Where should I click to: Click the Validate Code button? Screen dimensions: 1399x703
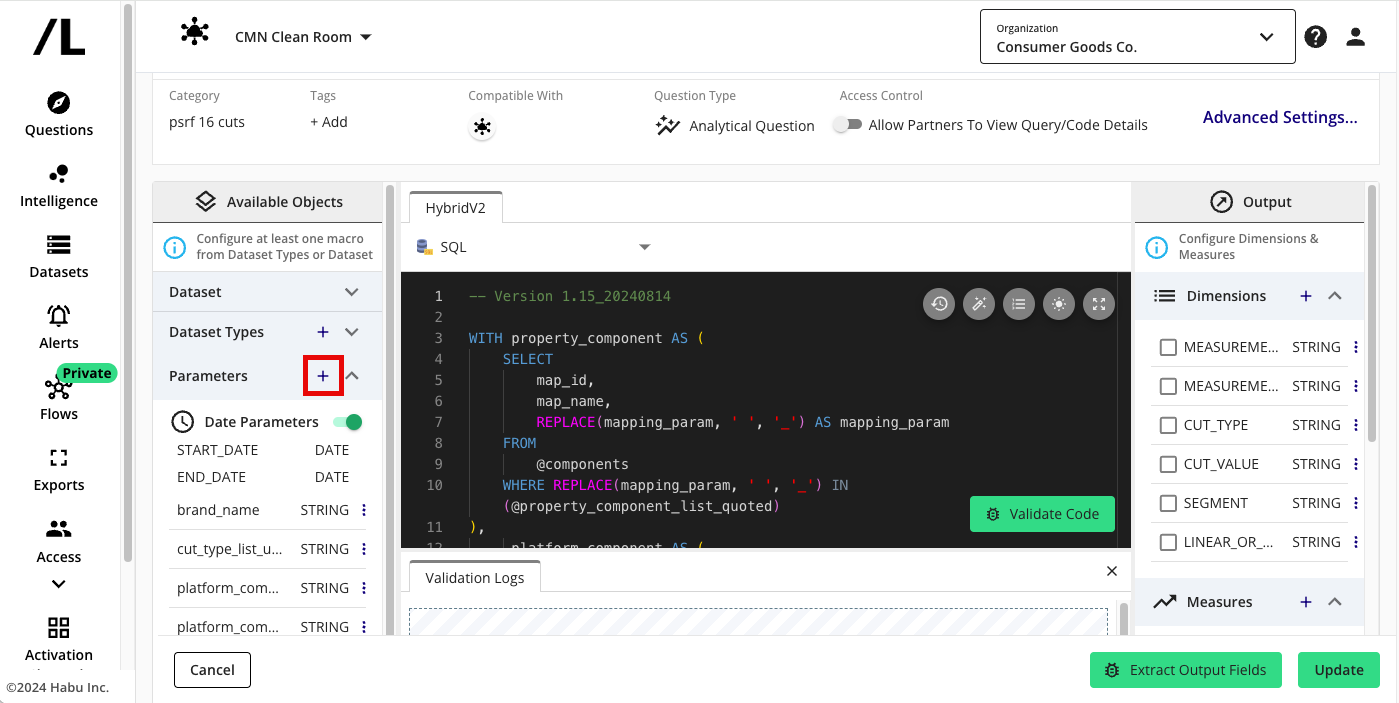(x=1042, y=514)
